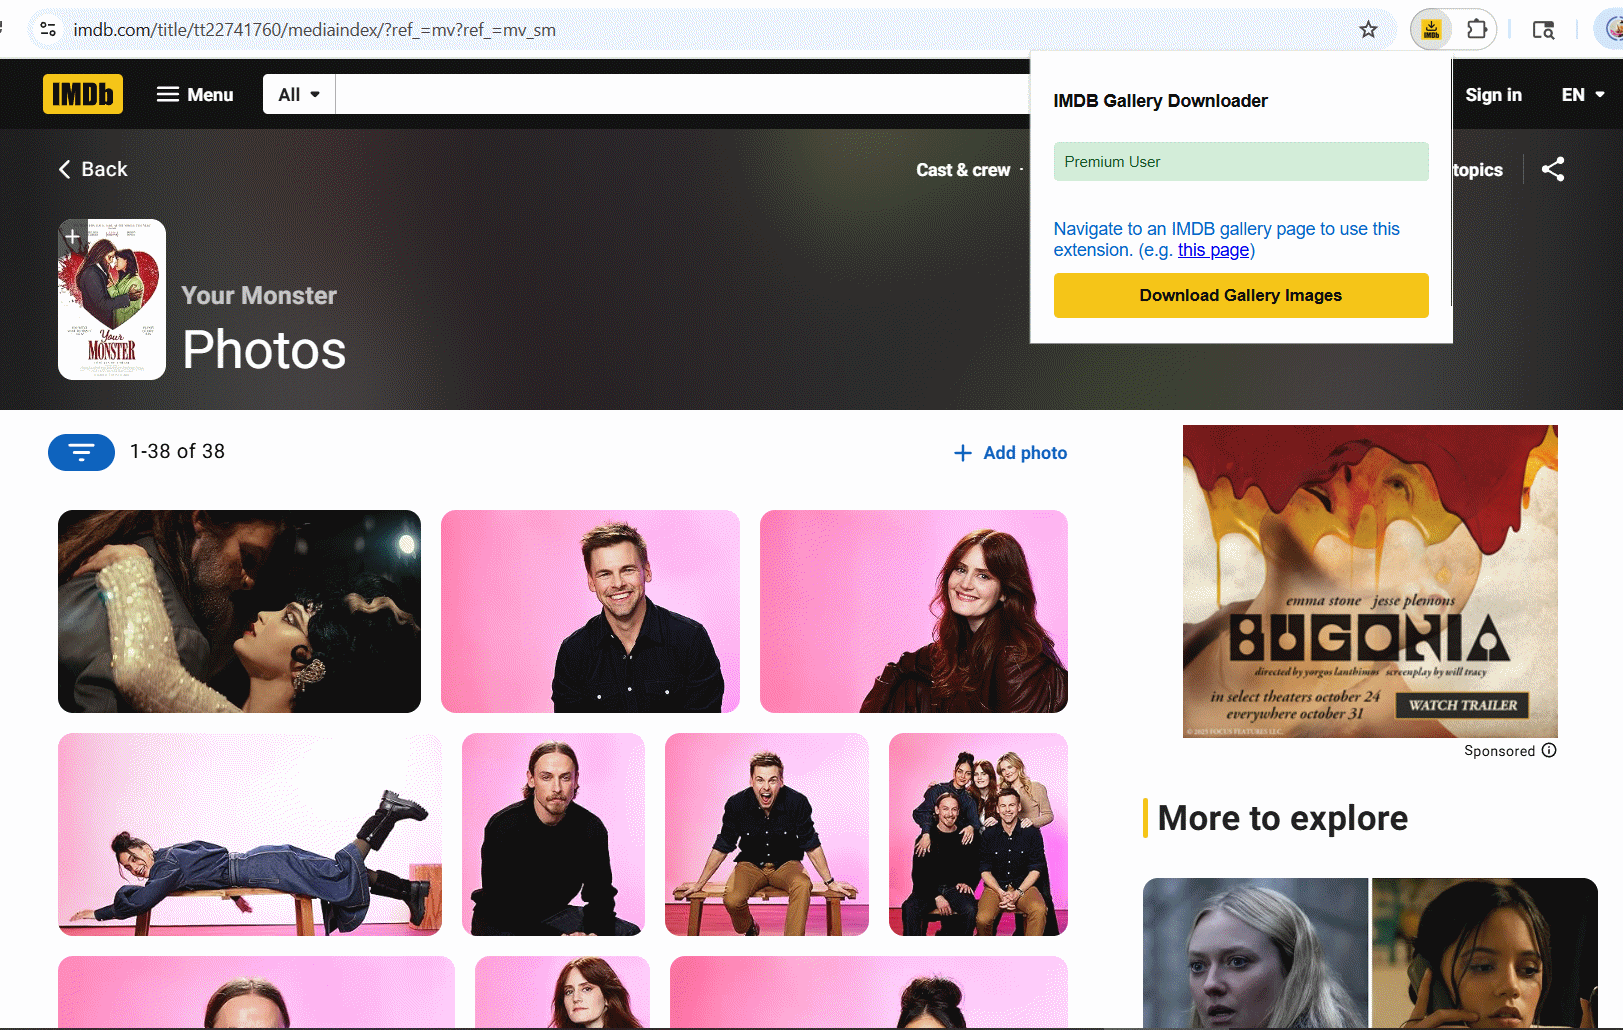Click the IMDB Gallery Downloader extension icon
This screenshot has height=1030, width=1623.
point(1431,30)
